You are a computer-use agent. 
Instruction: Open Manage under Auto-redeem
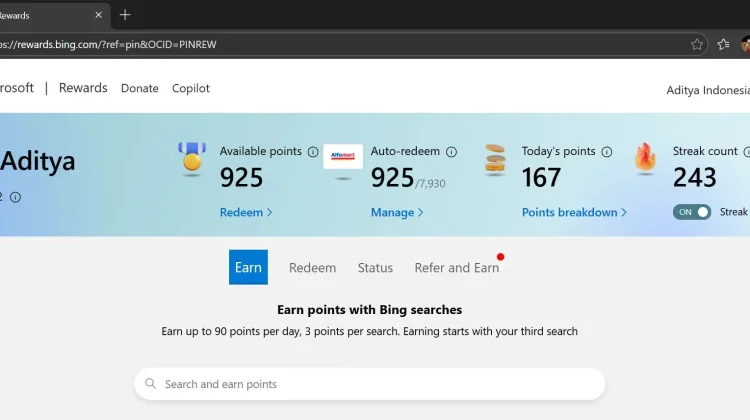[397, 212]
